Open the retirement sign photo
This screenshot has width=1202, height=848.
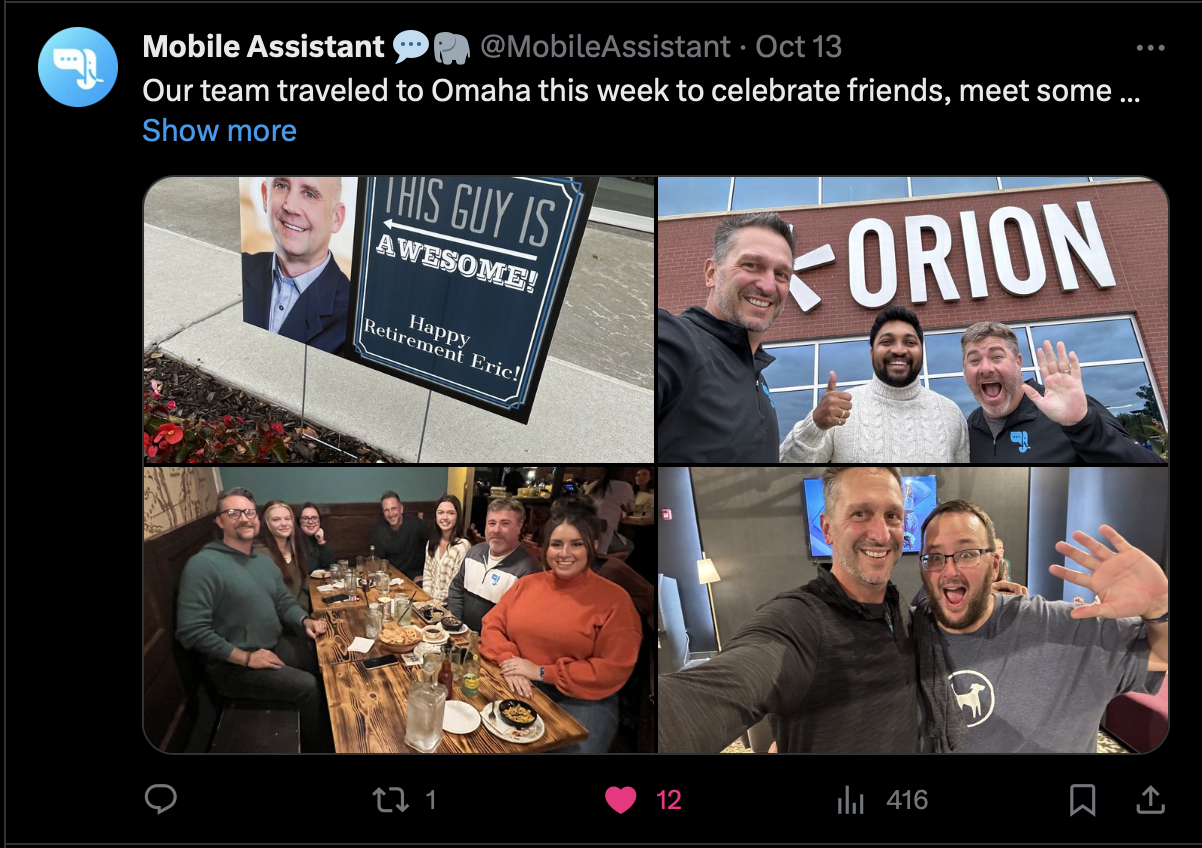pyautogui.click(x=399, y=320)
